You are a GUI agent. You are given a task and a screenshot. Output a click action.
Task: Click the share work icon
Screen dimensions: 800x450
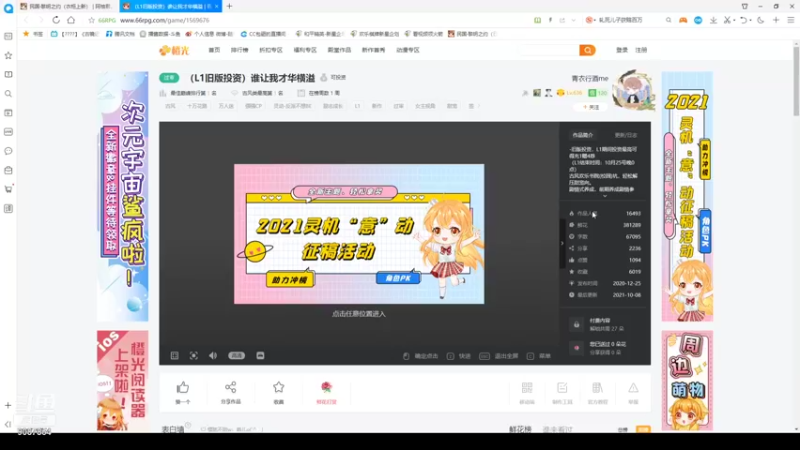point(231,387)
